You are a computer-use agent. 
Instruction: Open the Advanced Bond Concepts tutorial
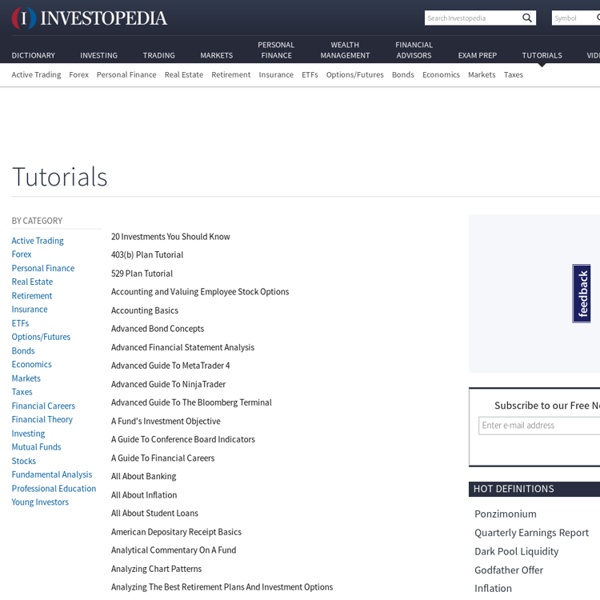158,329
